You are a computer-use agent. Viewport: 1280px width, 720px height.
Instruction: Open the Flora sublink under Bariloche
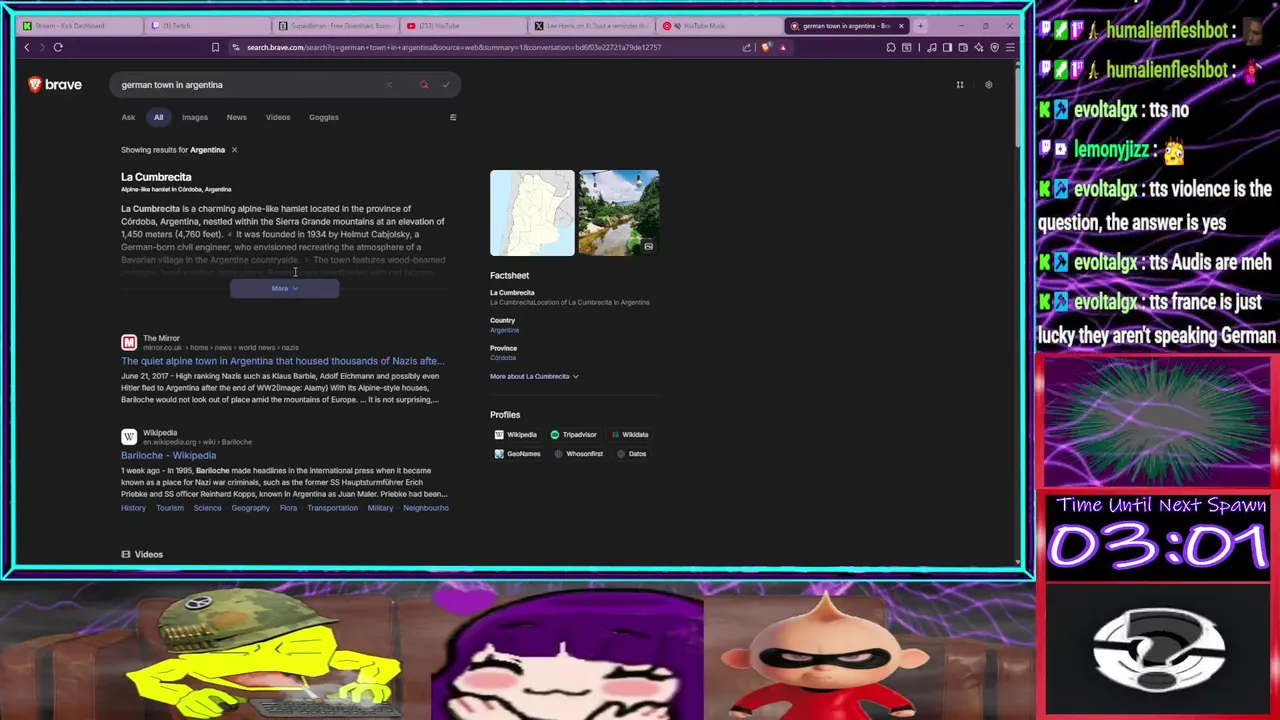(x=288, y=508)
